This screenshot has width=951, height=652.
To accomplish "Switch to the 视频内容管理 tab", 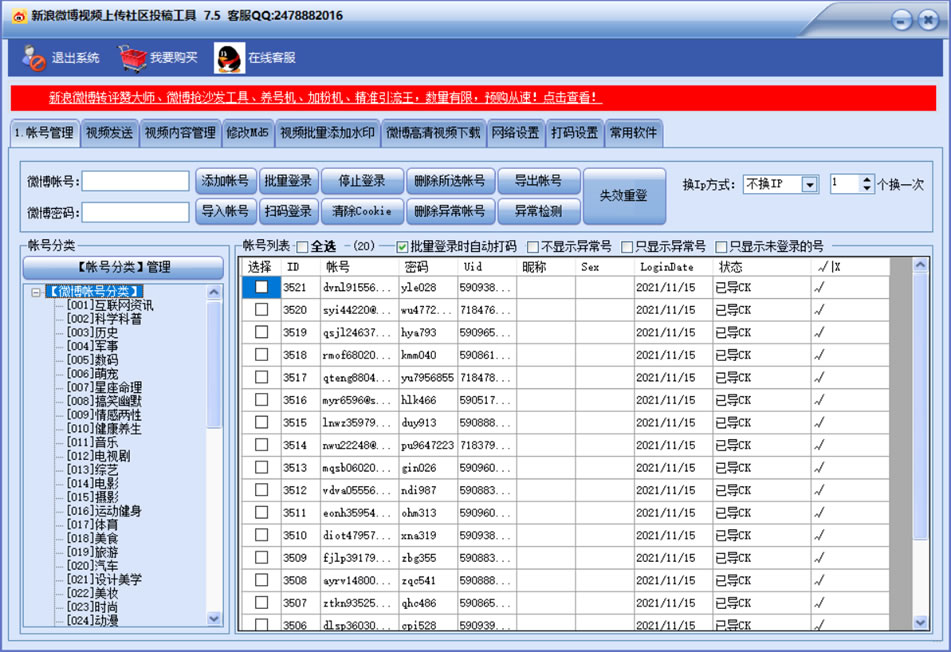I will (180, 133).
